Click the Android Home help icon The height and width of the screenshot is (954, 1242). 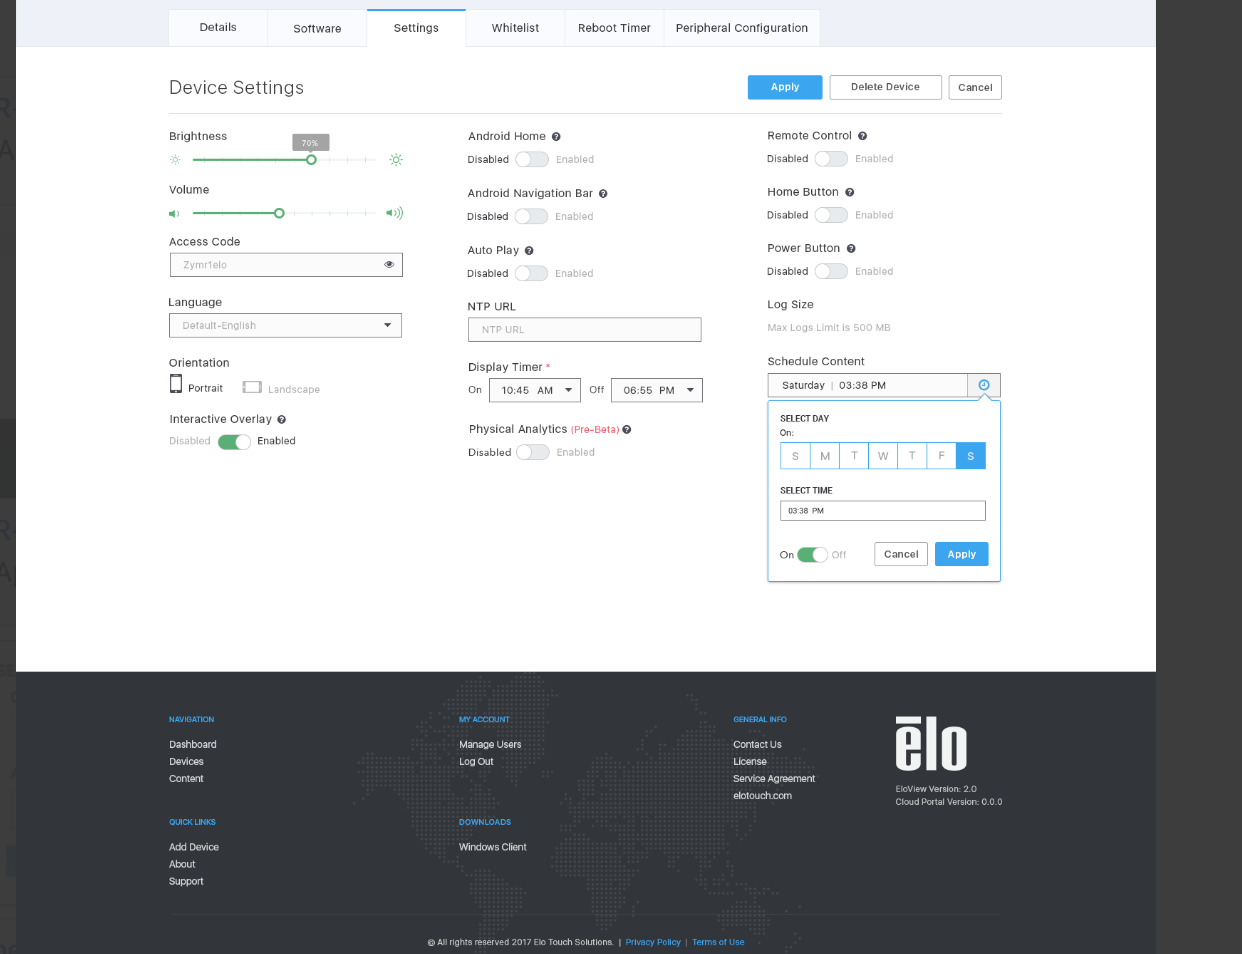[x=556, y=137]
